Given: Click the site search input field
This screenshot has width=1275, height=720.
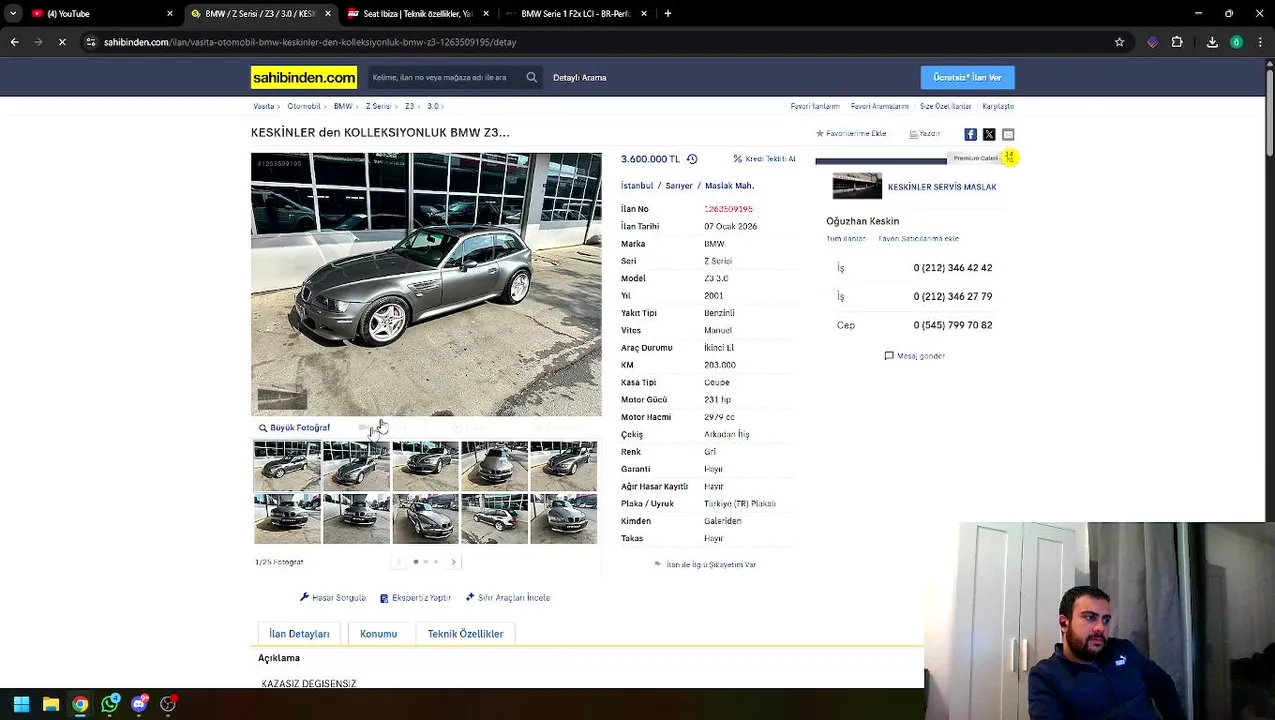Looking at the screenshot, I should [445, 77].
